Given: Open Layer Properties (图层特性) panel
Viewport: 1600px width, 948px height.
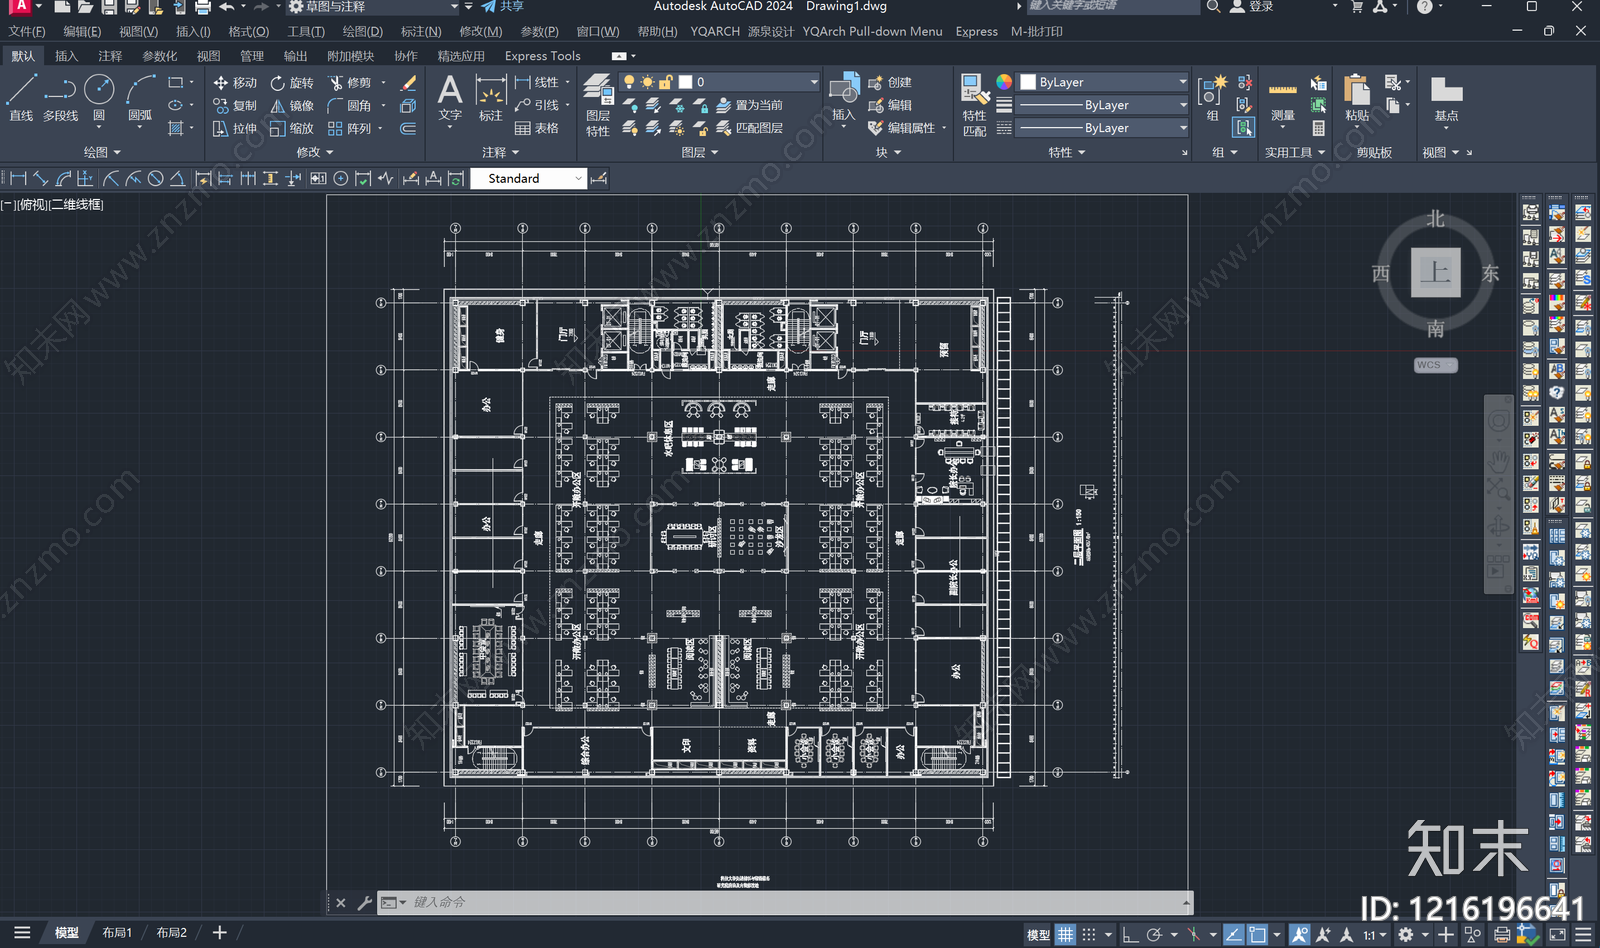Looking at the screenshot, I should [x=598, y=105].
